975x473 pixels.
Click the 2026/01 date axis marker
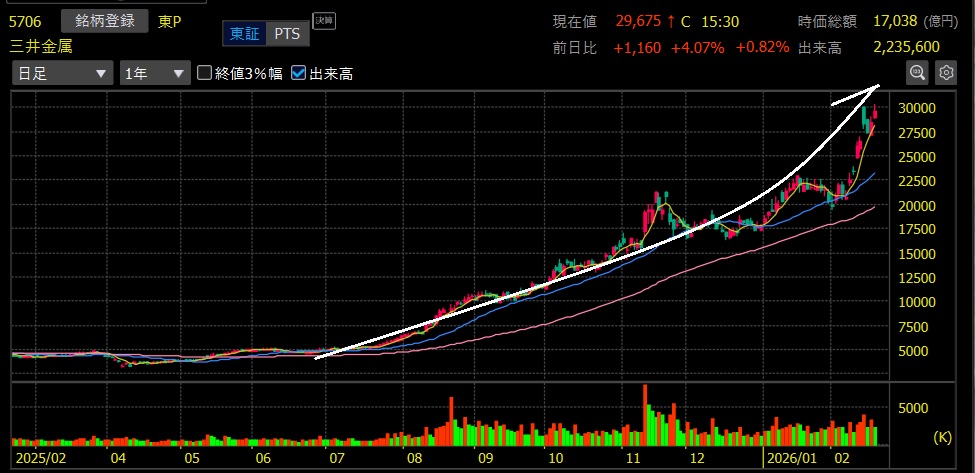[790, 459]
